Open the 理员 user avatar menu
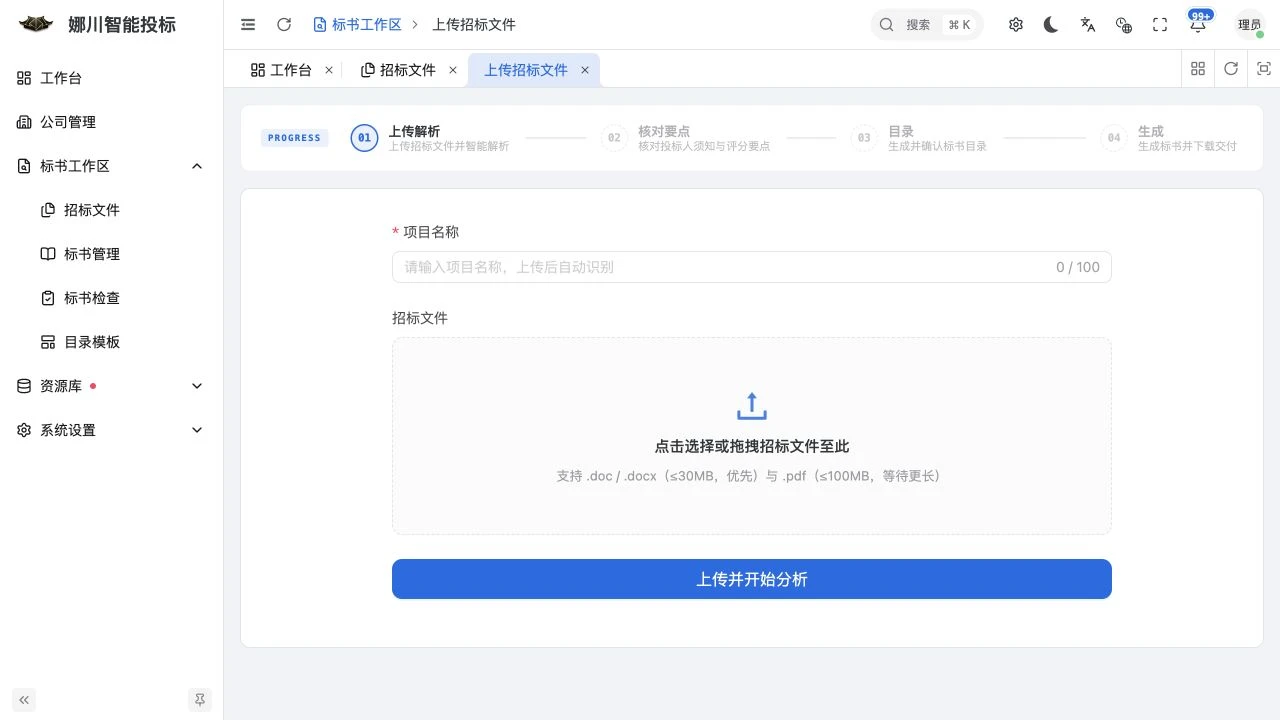The height and width of the screenshot is (720, 1280). 1250,25
